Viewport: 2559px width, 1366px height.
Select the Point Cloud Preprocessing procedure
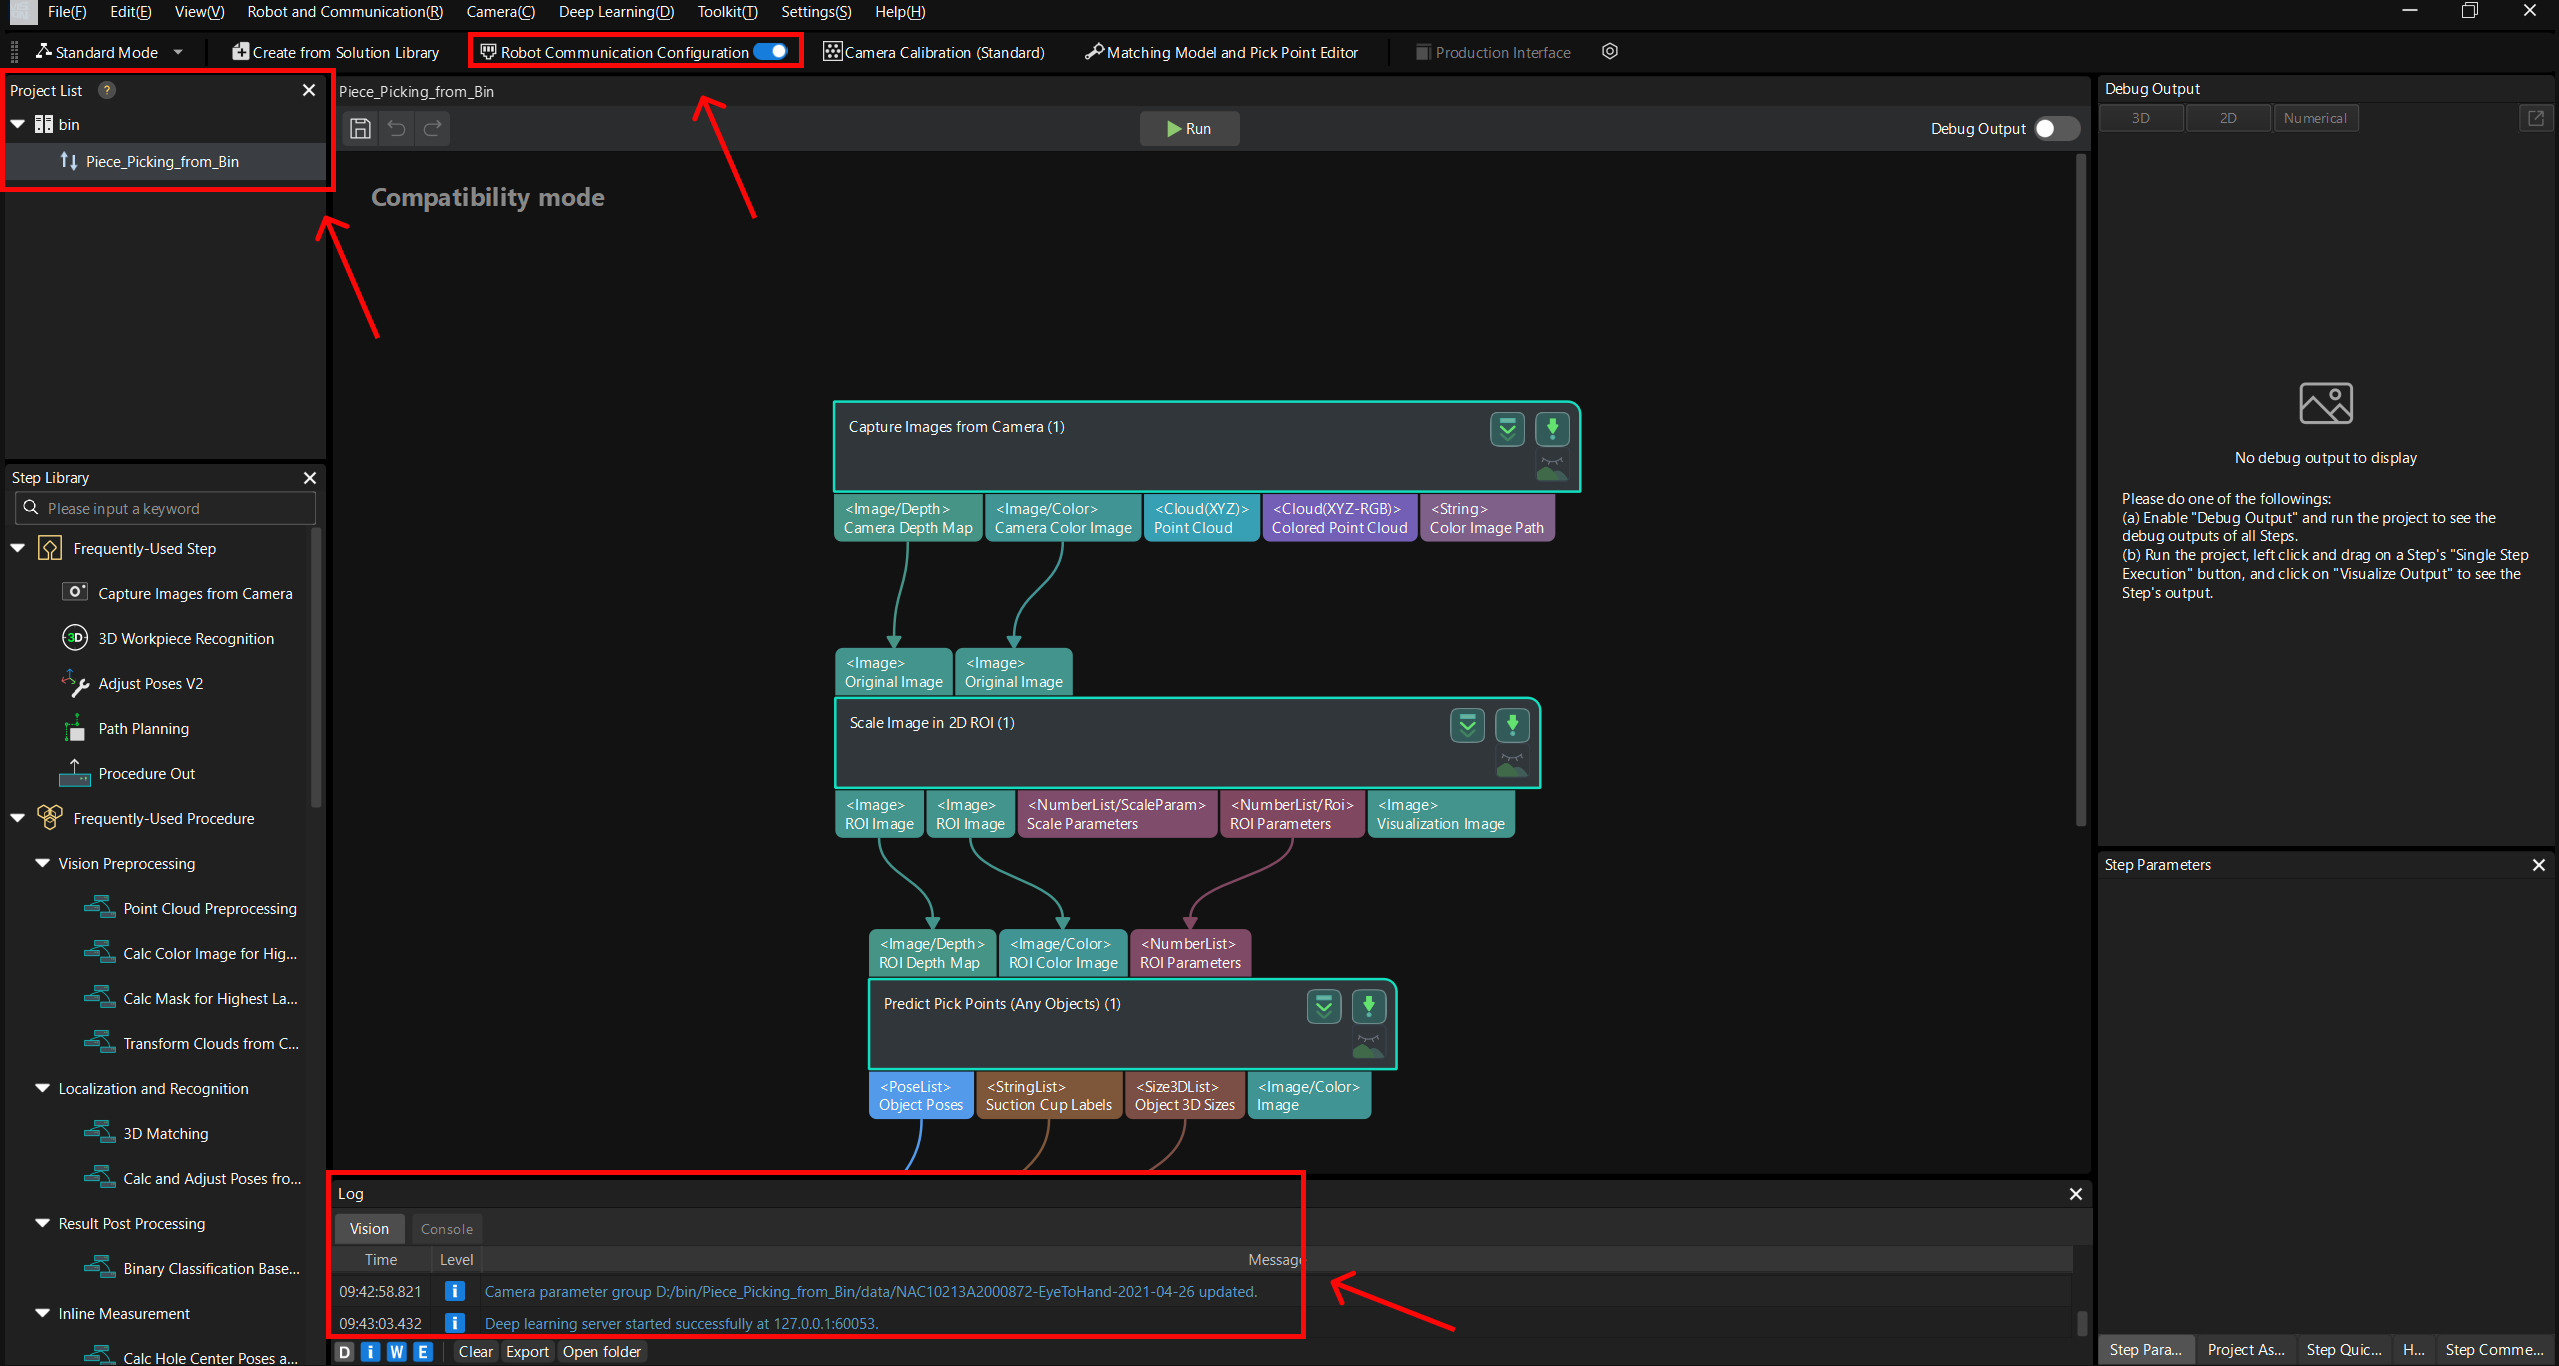coord(192,908)
